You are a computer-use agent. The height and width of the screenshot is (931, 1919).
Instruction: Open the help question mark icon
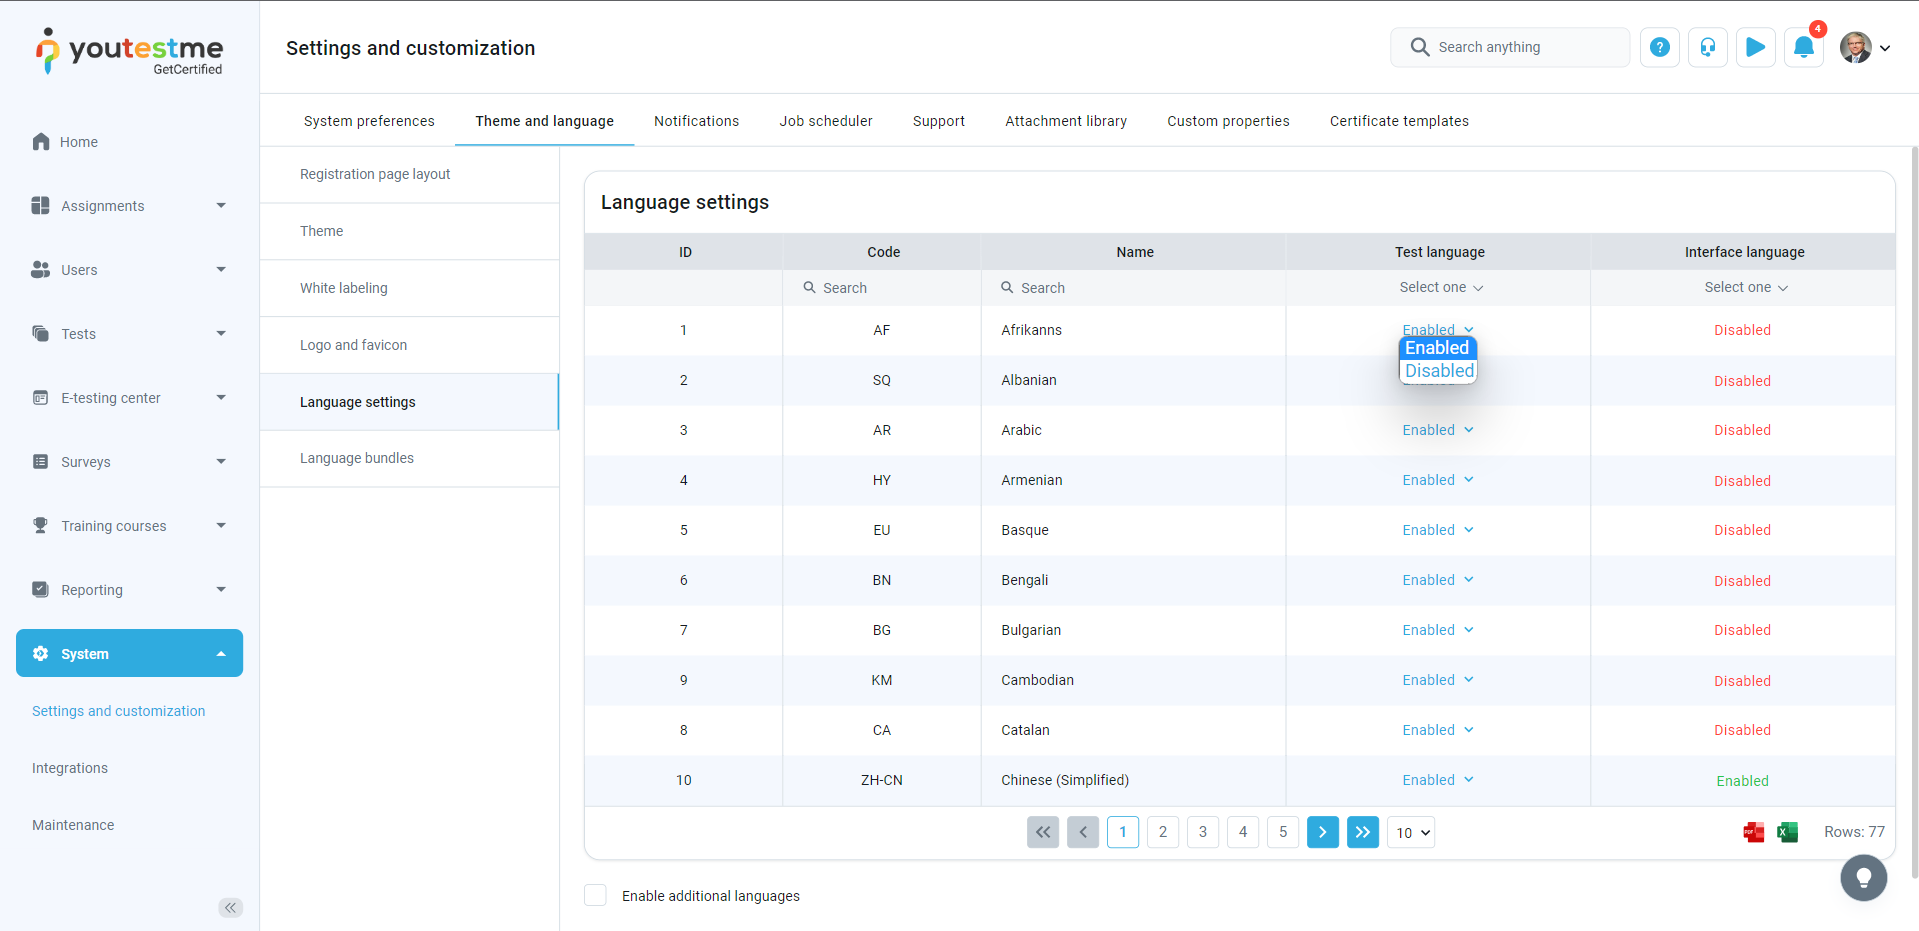(x=1659, y=47)
